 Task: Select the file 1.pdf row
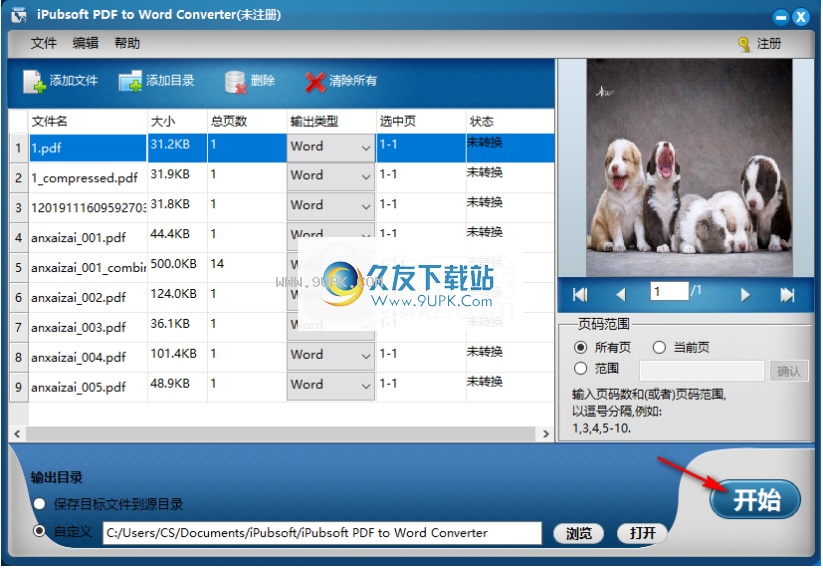click(87, 148)
